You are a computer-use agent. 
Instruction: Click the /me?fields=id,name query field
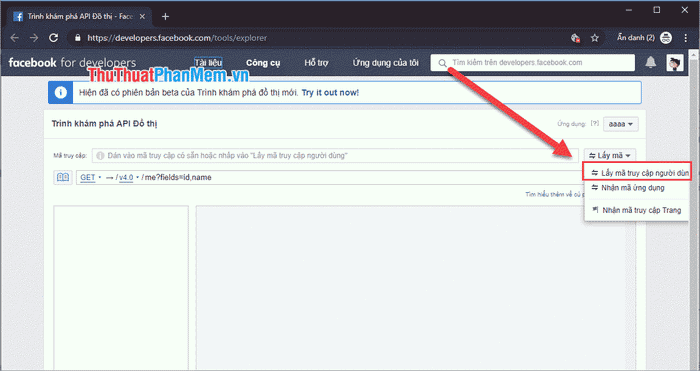pyautogui.click(x=176, y=177)
